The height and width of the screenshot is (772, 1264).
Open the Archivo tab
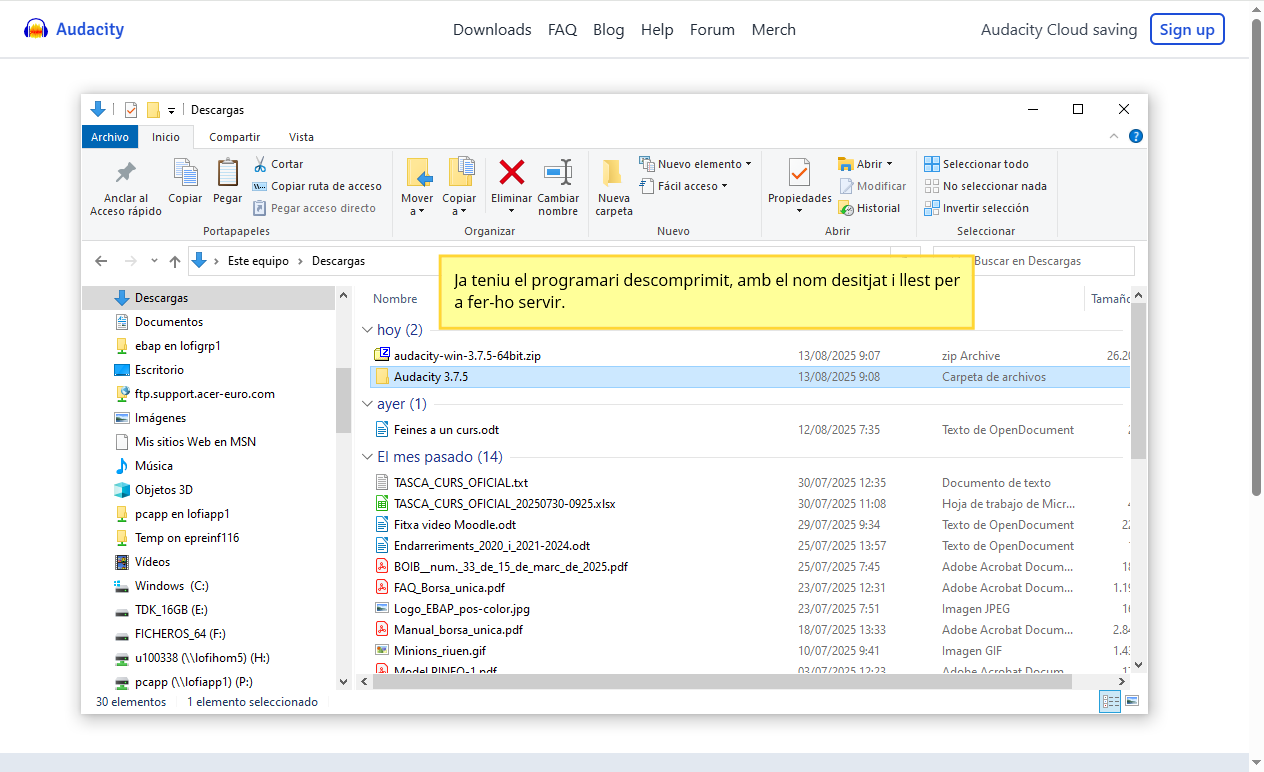[x=110, y=137]
